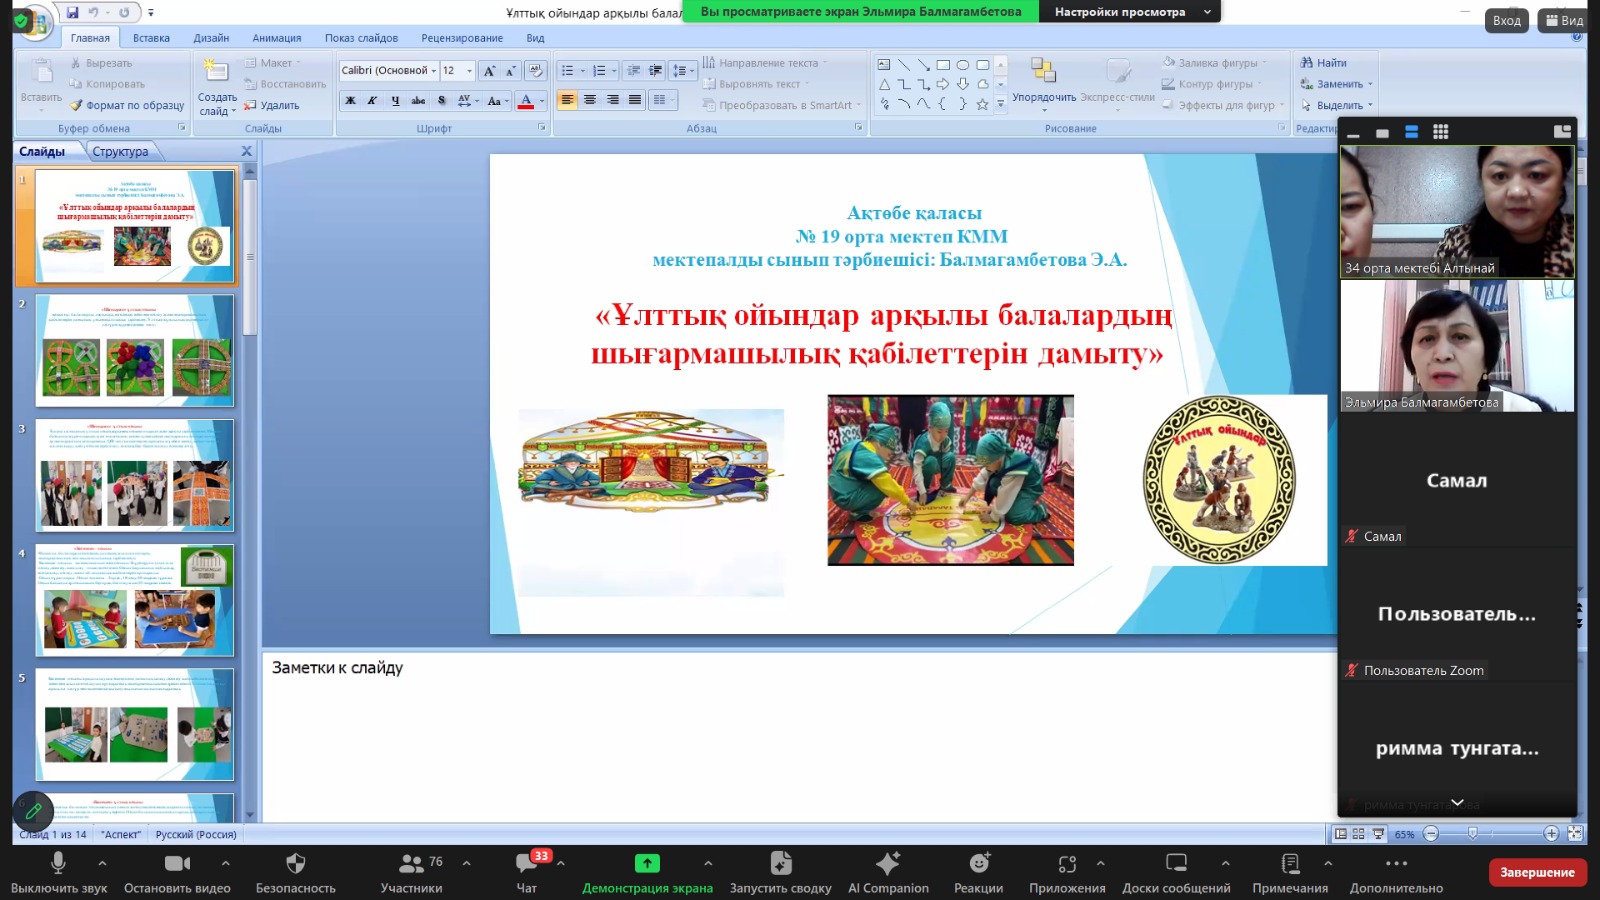Open AI Companion
The image size is (1600, 900).
click(x=887, y=864)
